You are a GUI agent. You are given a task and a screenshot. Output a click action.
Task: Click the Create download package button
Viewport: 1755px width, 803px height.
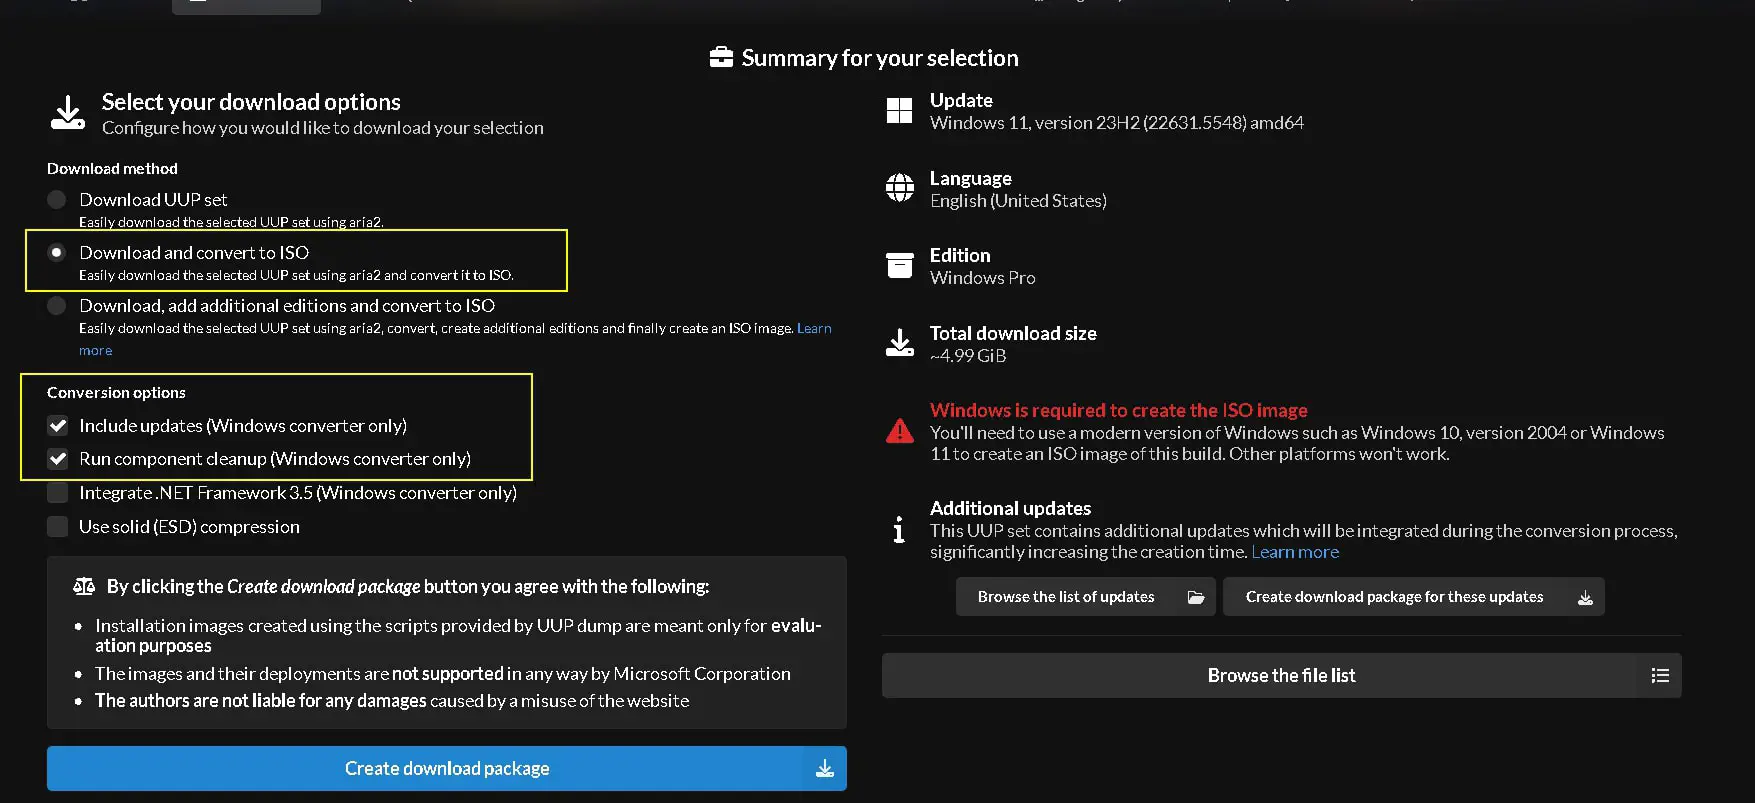(447, 768)
